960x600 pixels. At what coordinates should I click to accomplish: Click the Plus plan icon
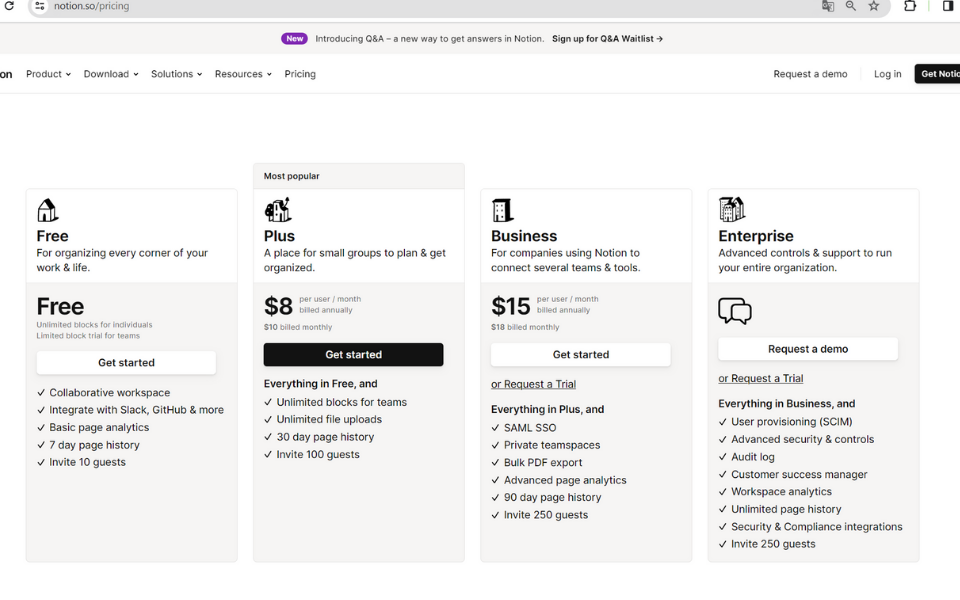tap(277, 210)
